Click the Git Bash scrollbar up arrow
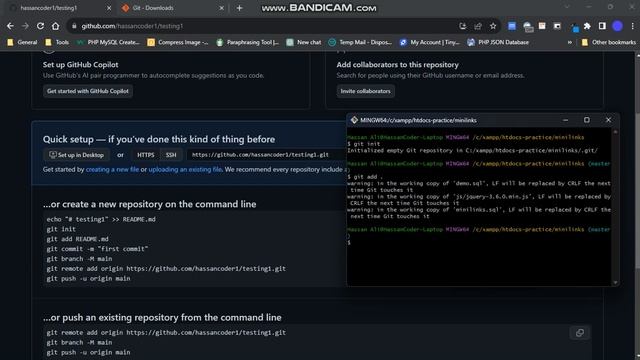 (x=616, y=131)
